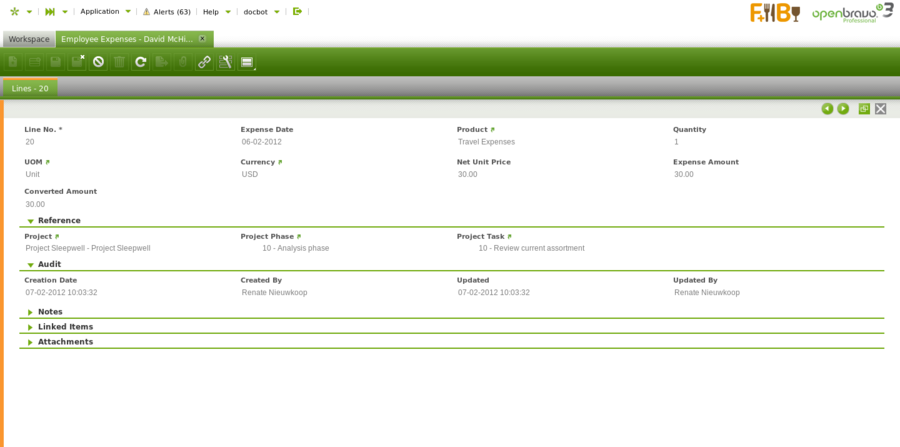Expand the Attachments section
Image resolution: width=900 pixels, height=447 pixels.
tap(31, 342)
